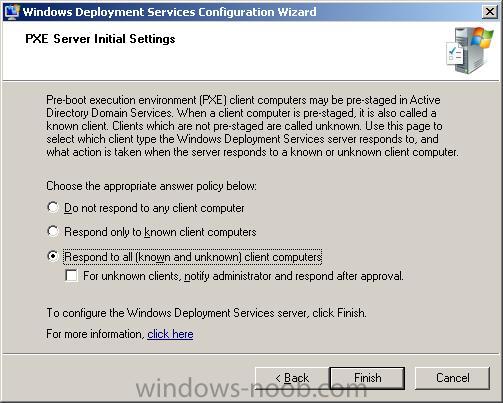The height and width of the screenshot is (403, 503).
Task: Click the 'For more information,' text
Action: pos(95,334)
